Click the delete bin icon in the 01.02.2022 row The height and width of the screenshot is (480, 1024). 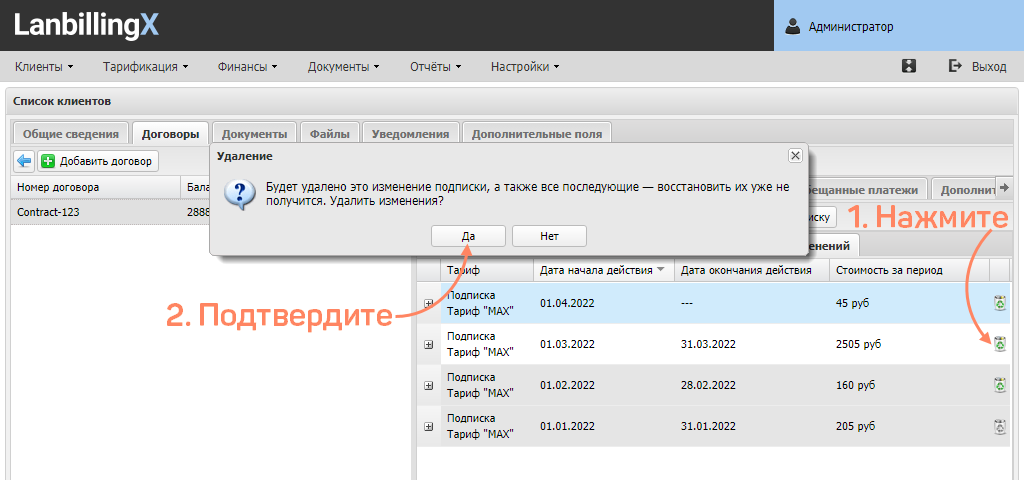click(x=1000, y=385)
